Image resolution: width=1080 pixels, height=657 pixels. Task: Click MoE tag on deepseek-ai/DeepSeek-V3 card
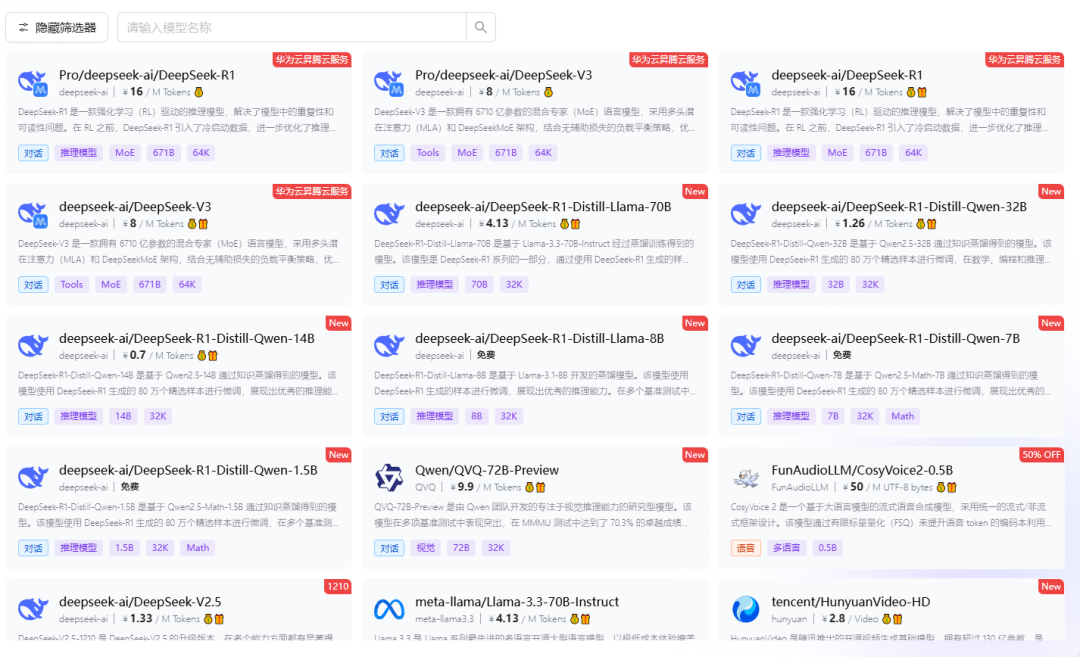coord(111,284)
